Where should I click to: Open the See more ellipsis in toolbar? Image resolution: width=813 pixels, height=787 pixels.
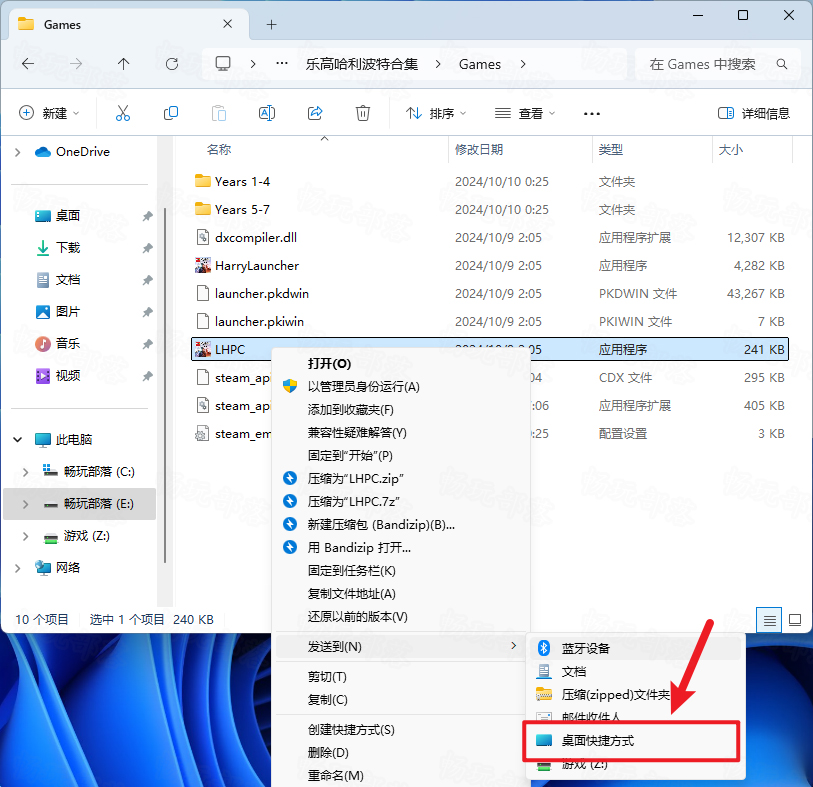click(592, 114)
